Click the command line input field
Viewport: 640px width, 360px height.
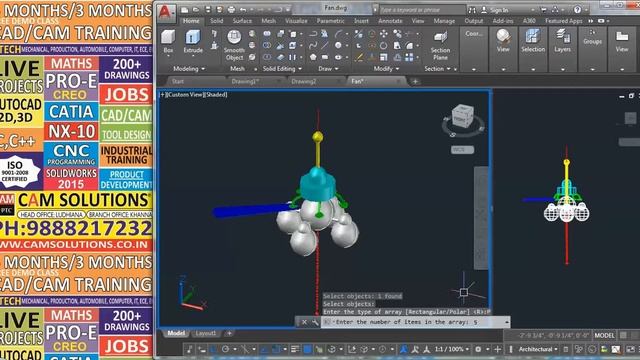tap(416, 322)
